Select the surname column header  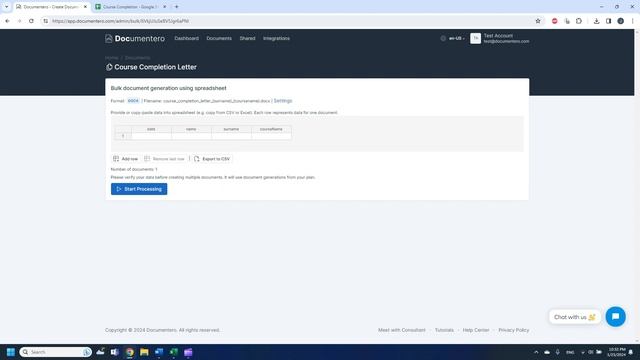coord(231,129)
